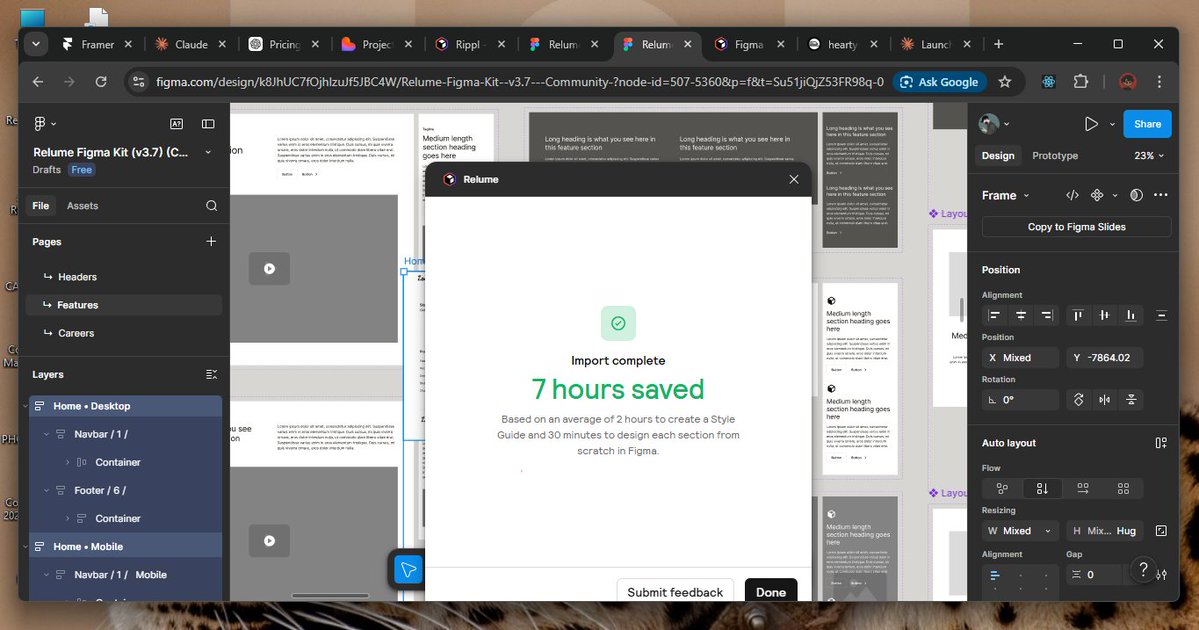Click Copy to Figma Slides button
1199x630 pixels.
click(1076, 227)
